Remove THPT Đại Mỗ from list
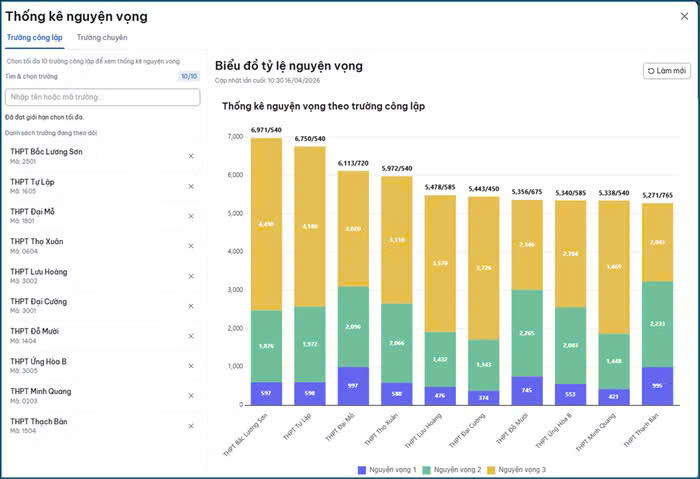Image resolution: width=700 pixels, height=479 pixels. 191,216
